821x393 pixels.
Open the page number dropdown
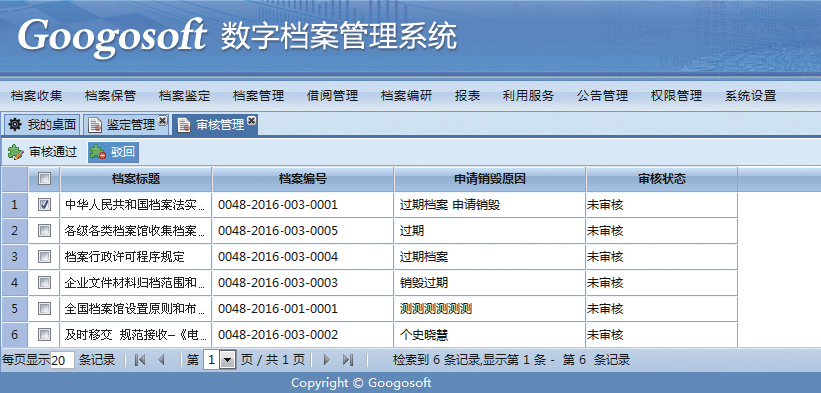pyautogui.click(x=227, y=360)
